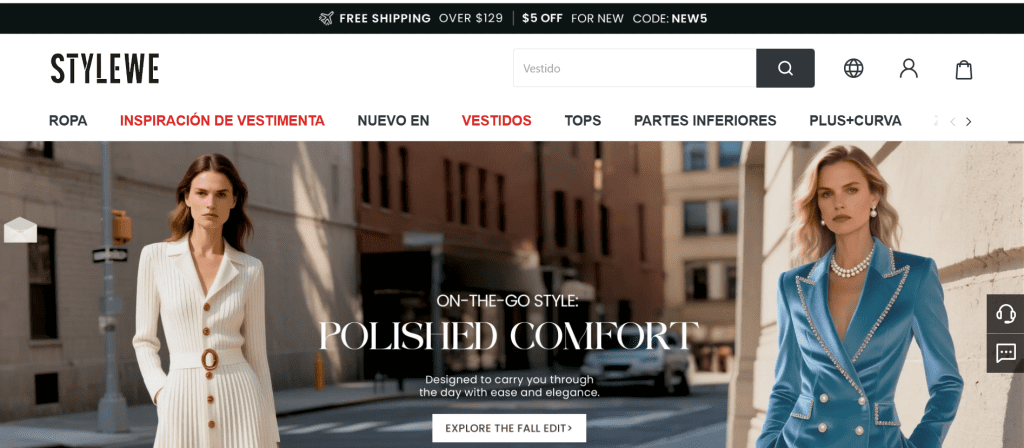Open the NUEVO EN category

pyautogui.click(x=393, y=121)
